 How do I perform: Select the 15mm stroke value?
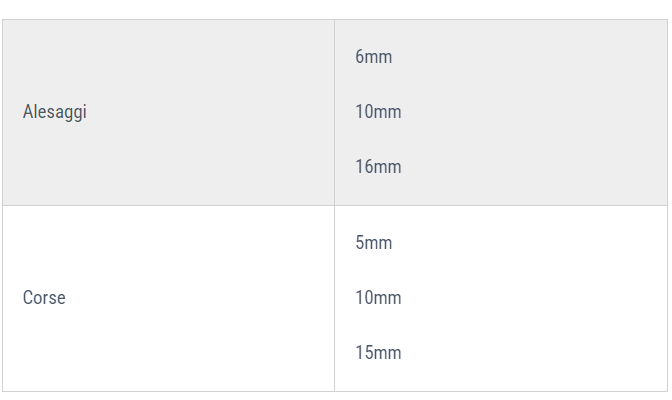click(378, 352)
